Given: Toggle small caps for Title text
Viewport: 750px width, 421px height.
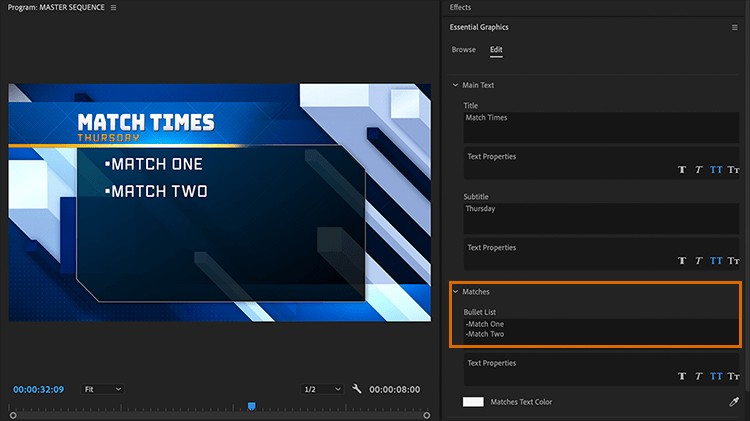Looking at the screenshot, I should click(733, 170).
